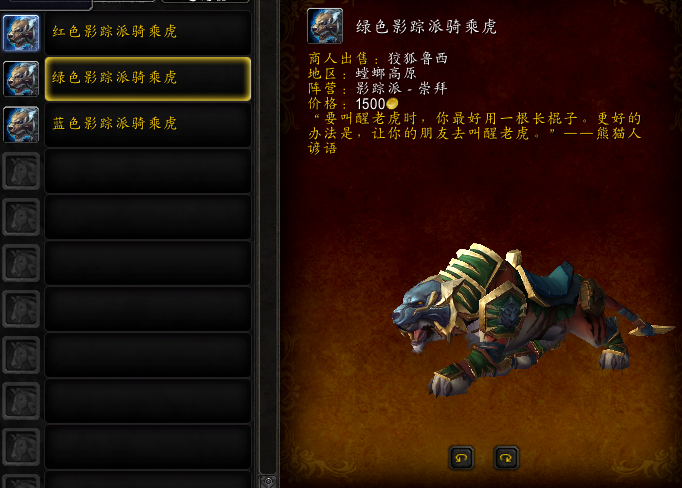The width and height of the screenshot is (682, 488).
Task: Select 蓝色影踪派骑乘虎 in the list
Action: (148, 125)
